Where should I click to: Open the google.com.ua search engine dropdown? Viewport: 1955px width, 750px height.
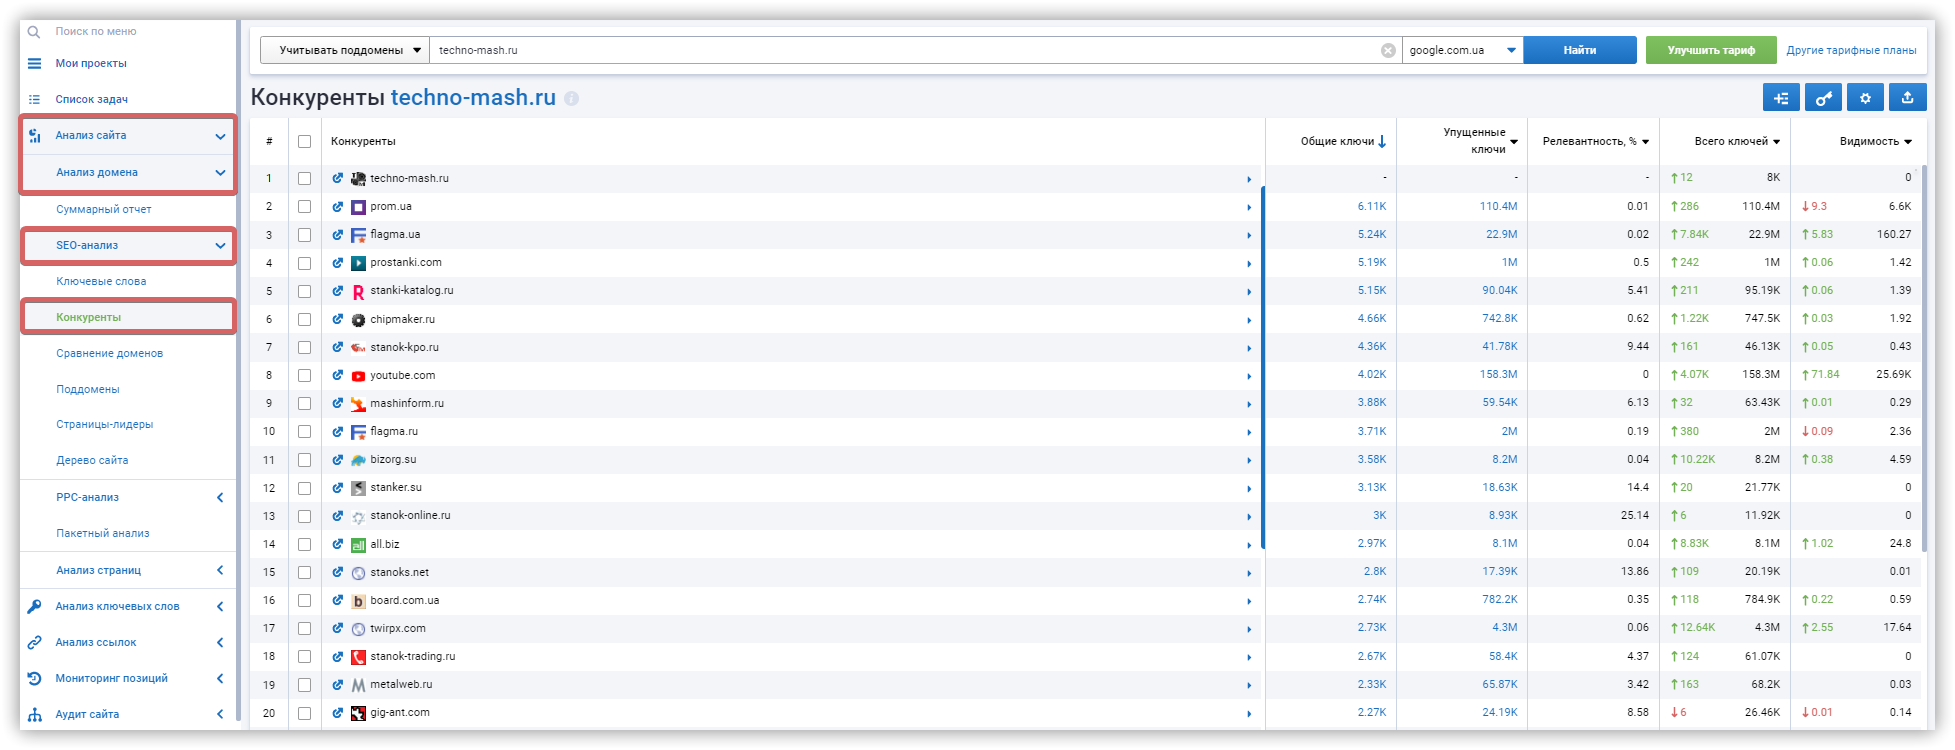tap(1463, 50)
